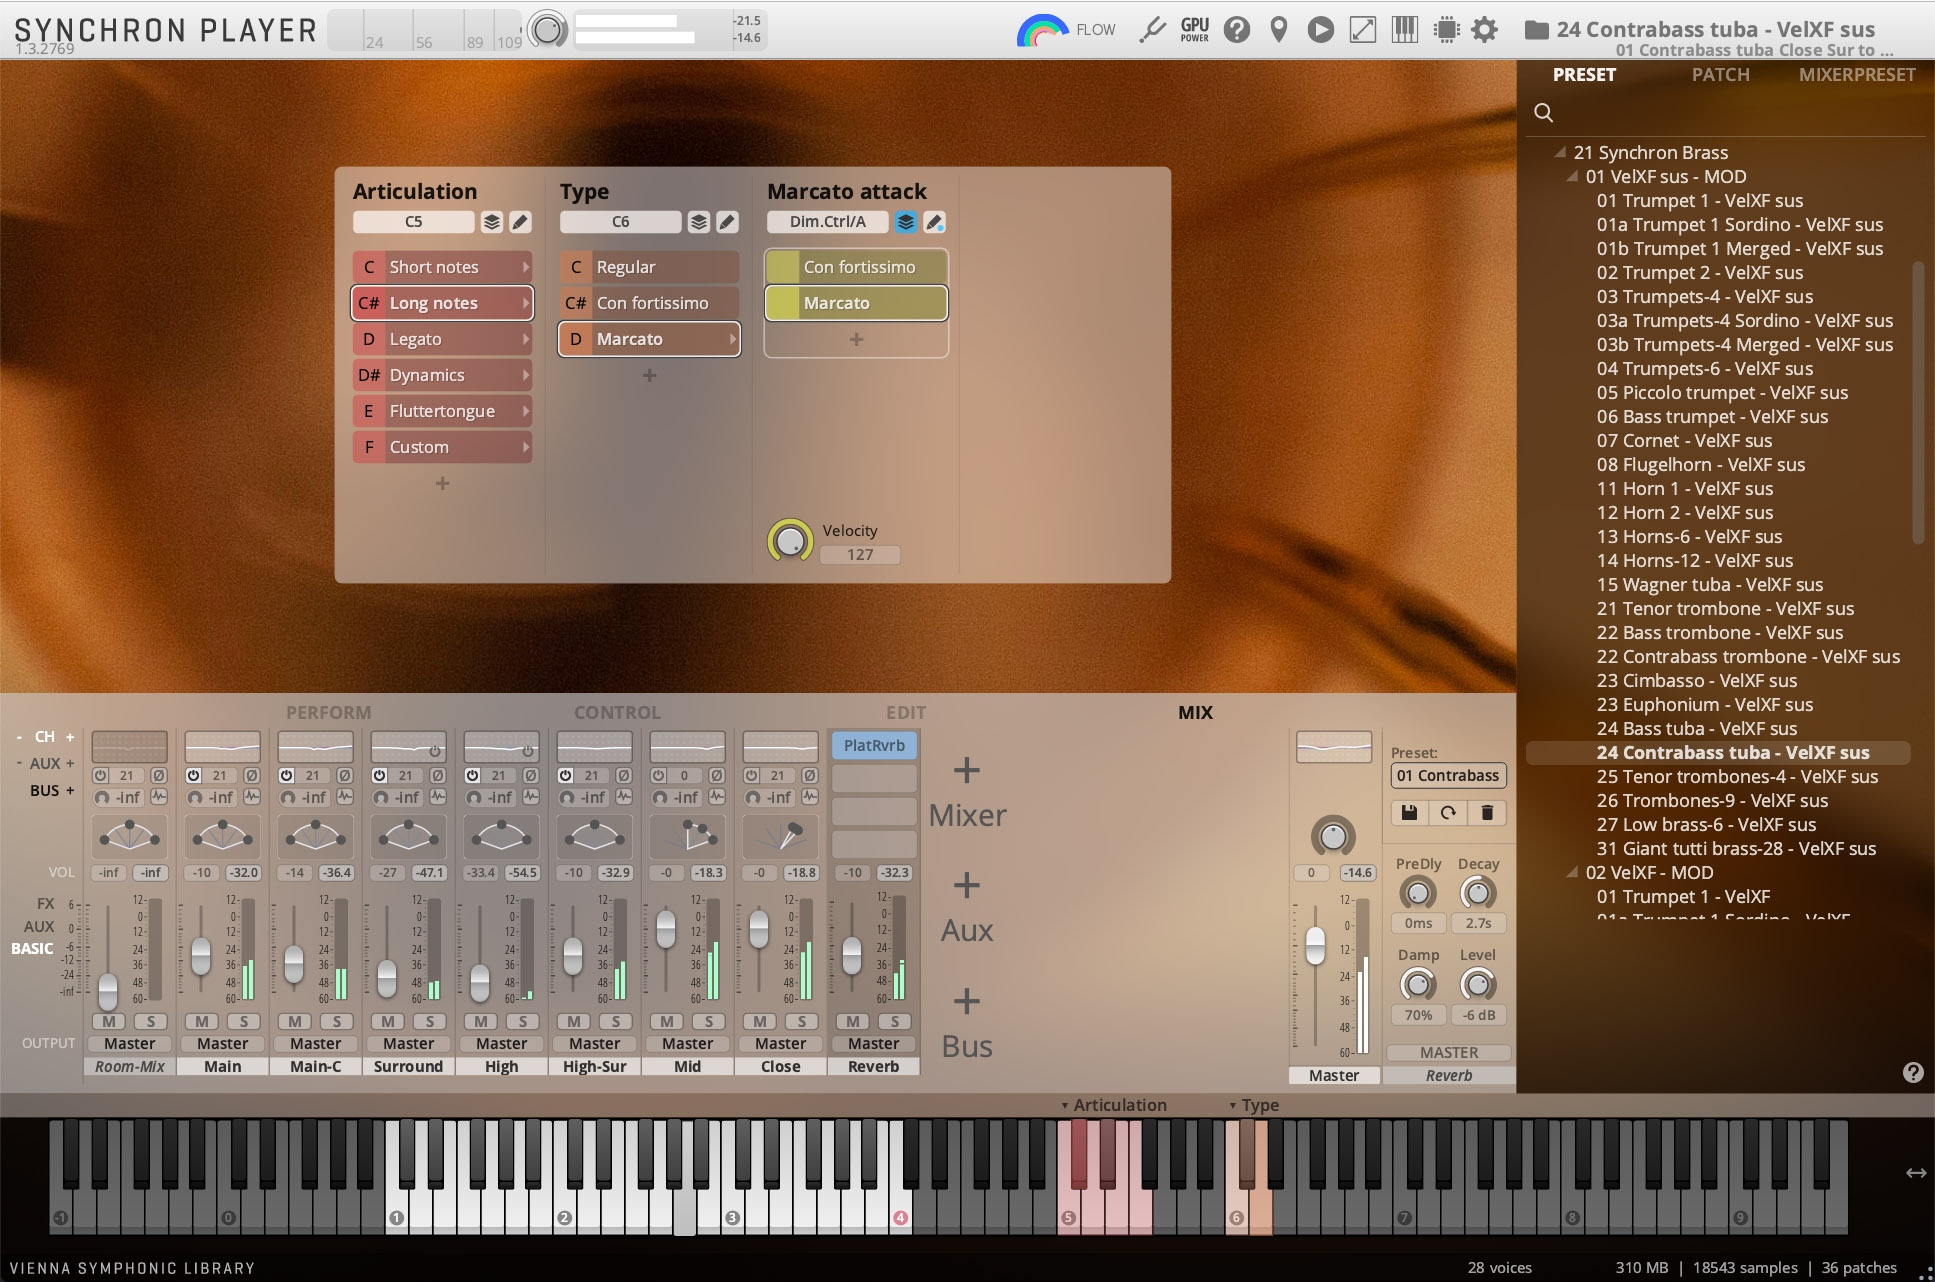Click the location pin icon

[x=1278, y=30]
